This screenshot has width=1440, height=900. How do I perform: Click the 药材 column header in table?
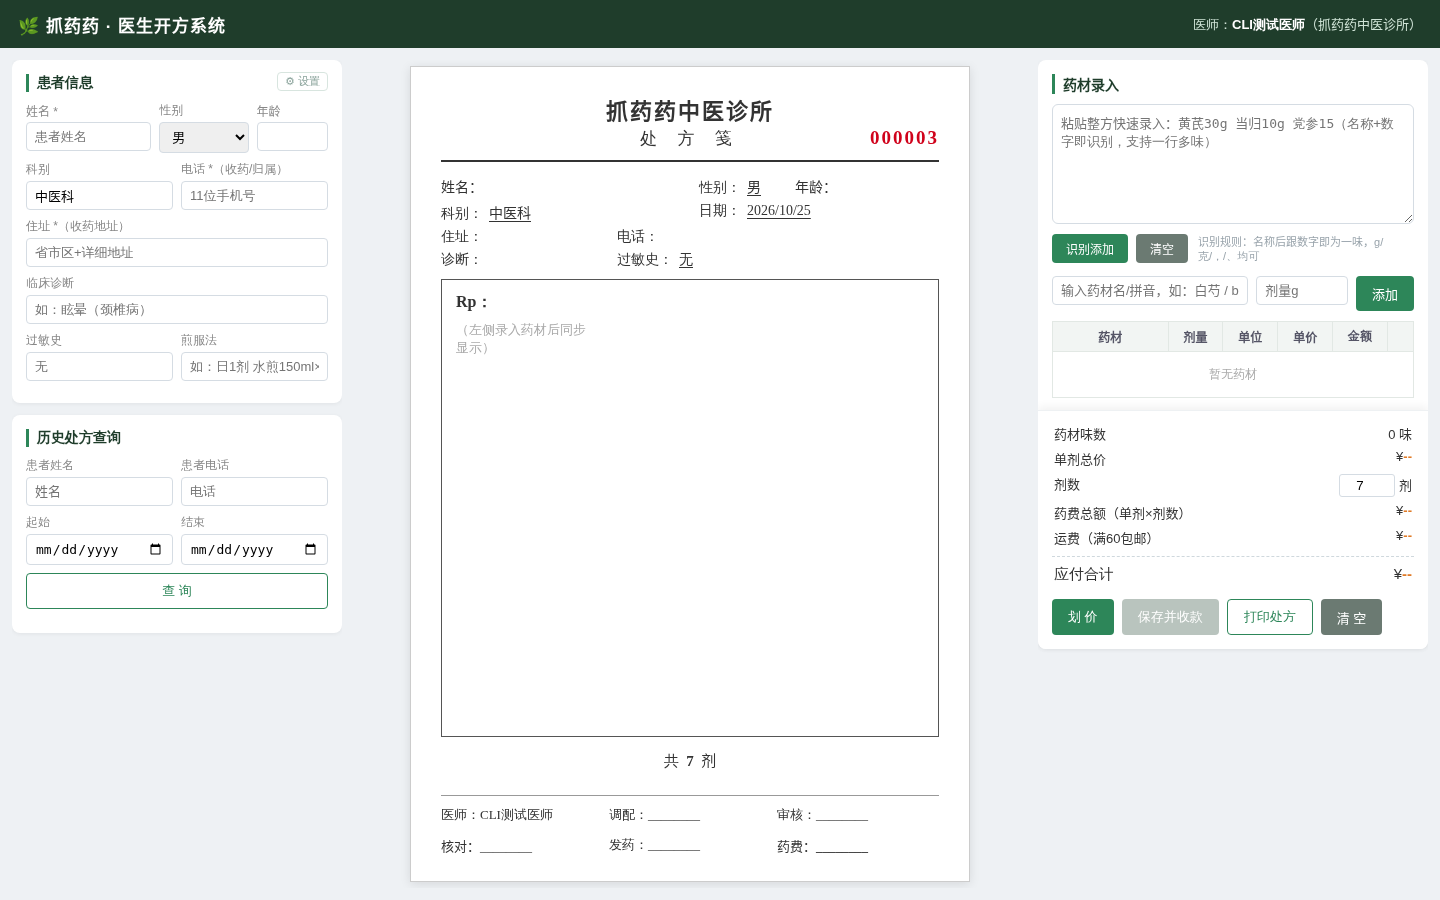pyautogui.click(x=1110, y=337)
